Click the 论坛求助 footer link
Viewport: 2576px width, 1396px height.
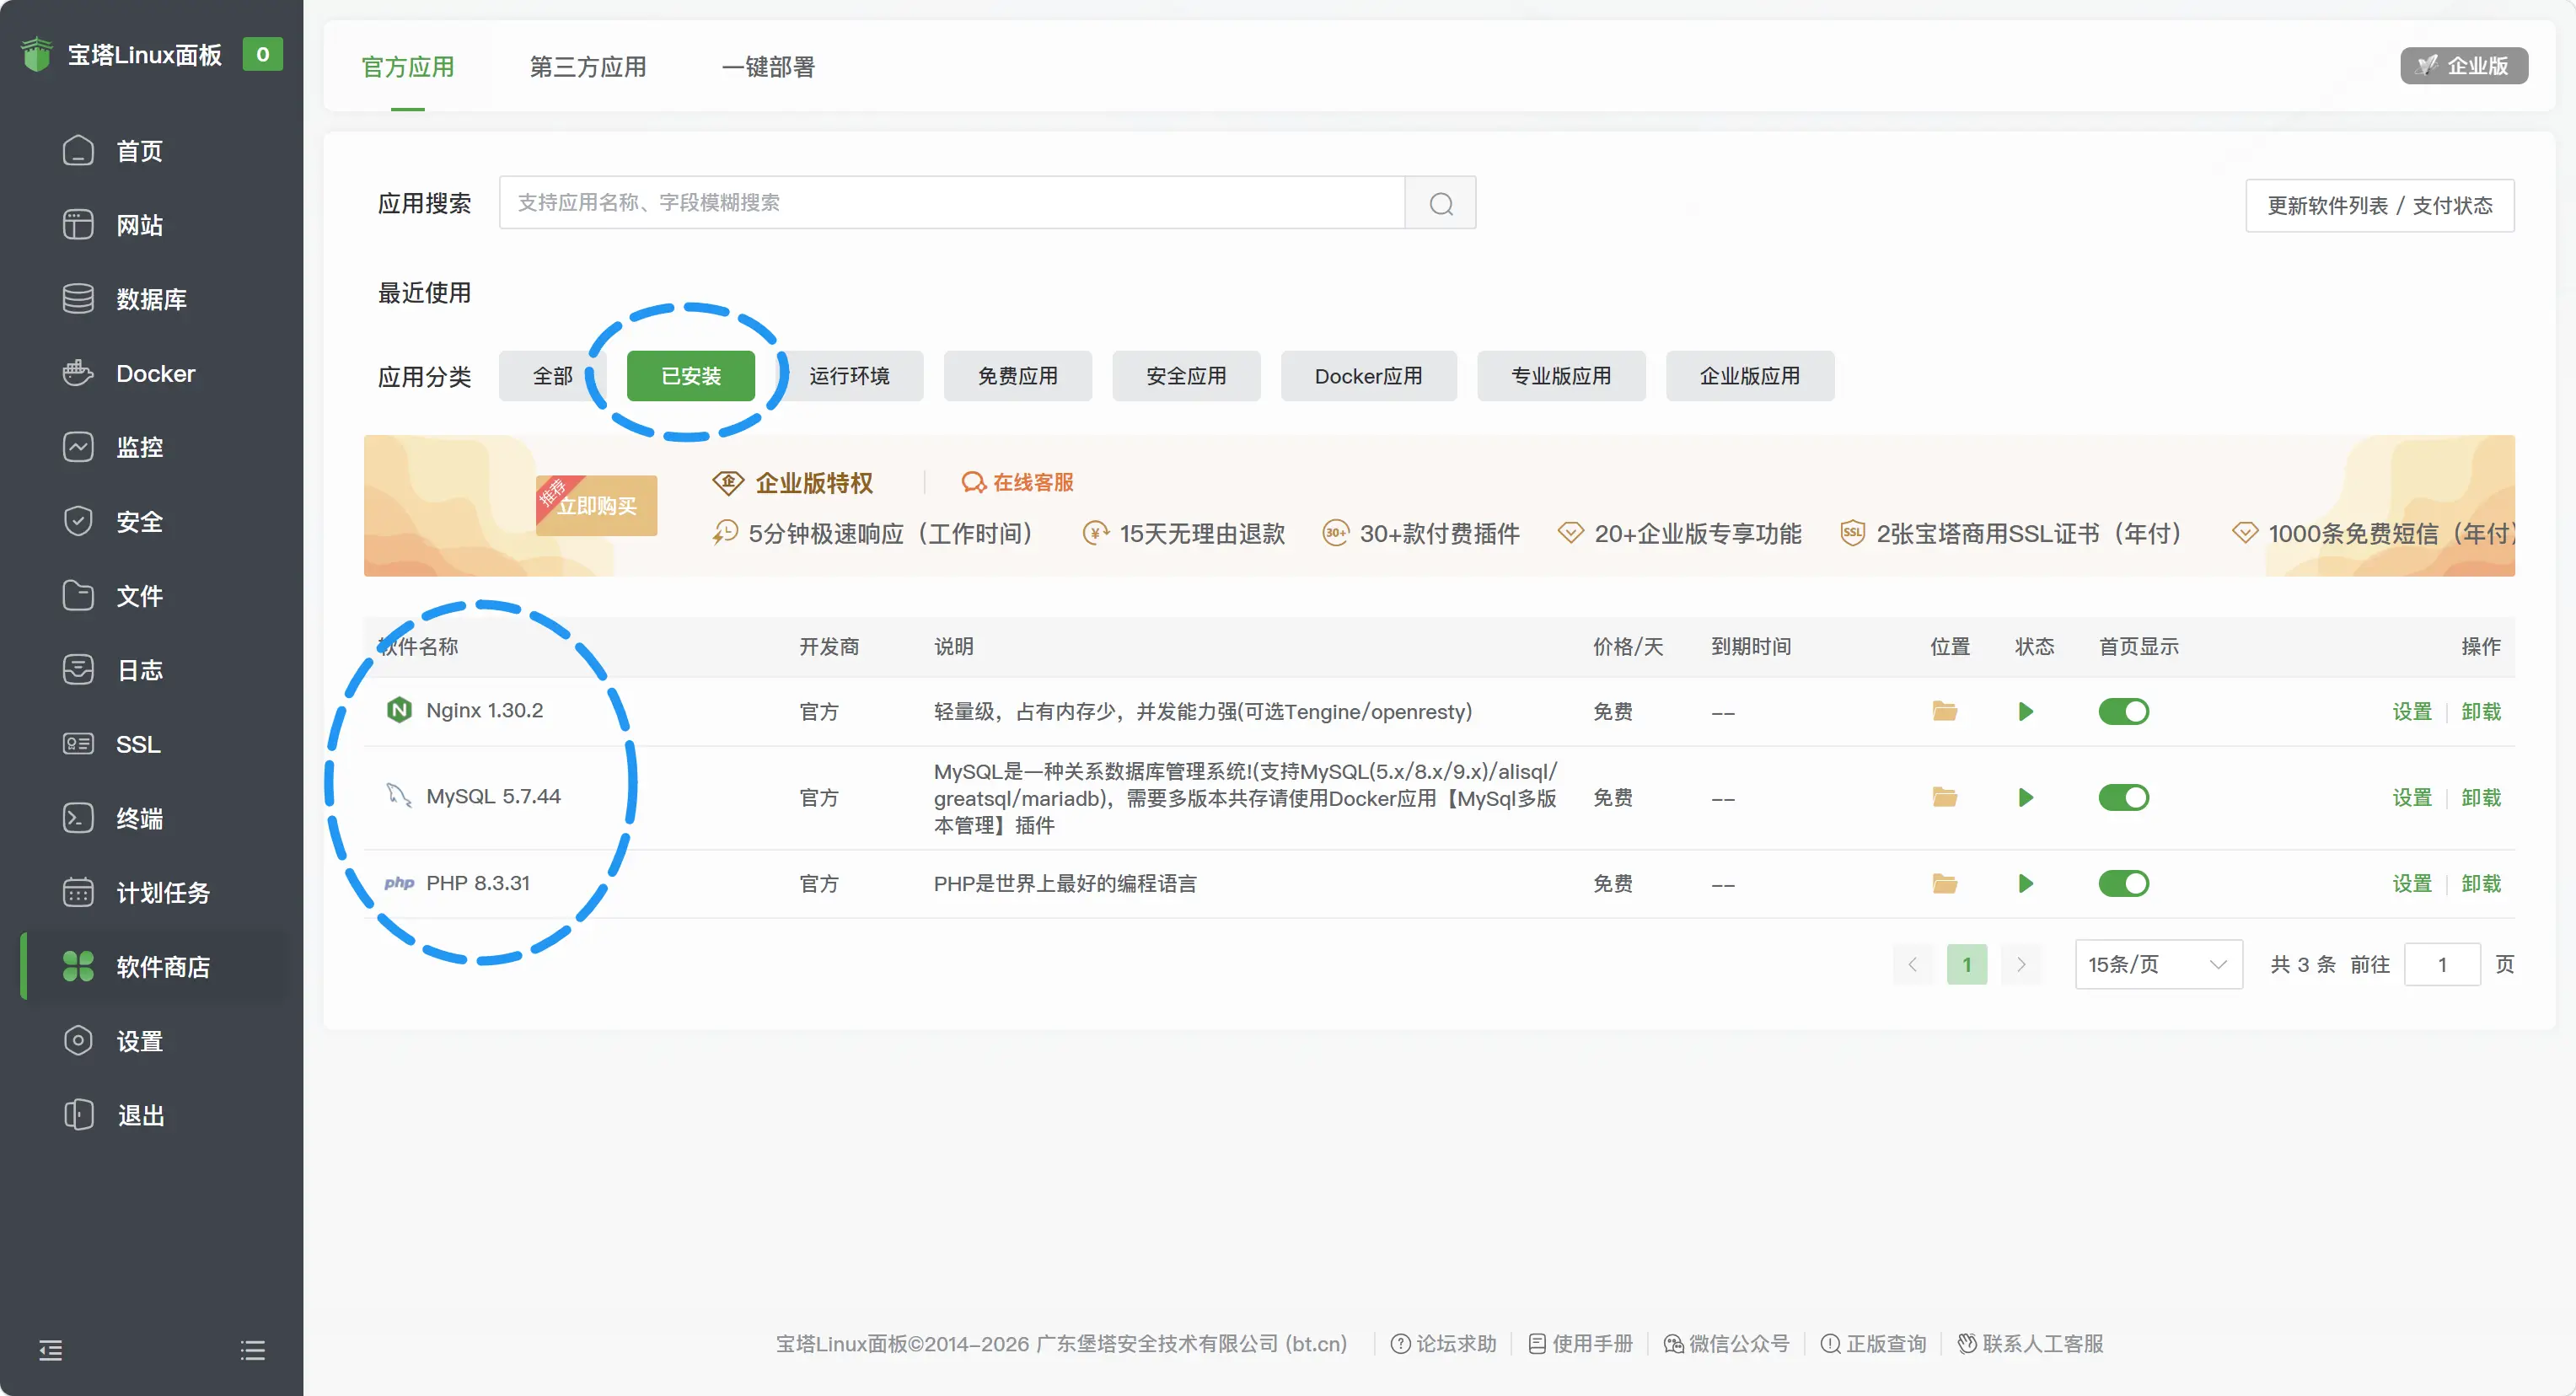[1444, 1343]
